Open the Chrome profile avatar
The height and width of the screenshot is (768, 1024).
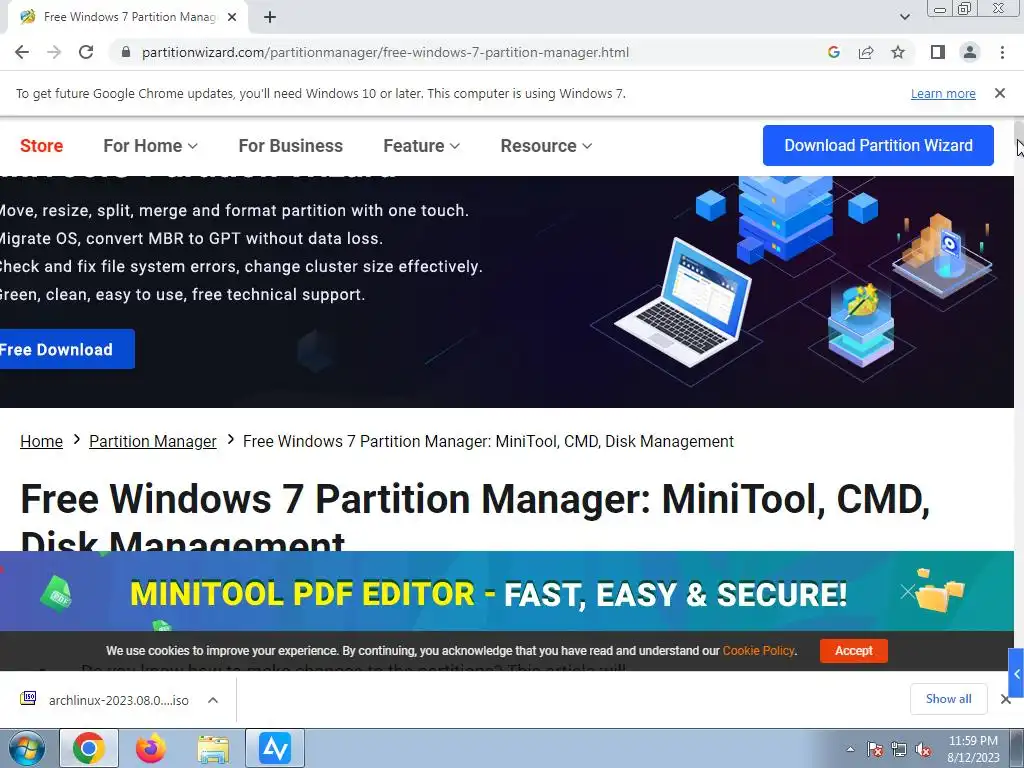point(970,52)
